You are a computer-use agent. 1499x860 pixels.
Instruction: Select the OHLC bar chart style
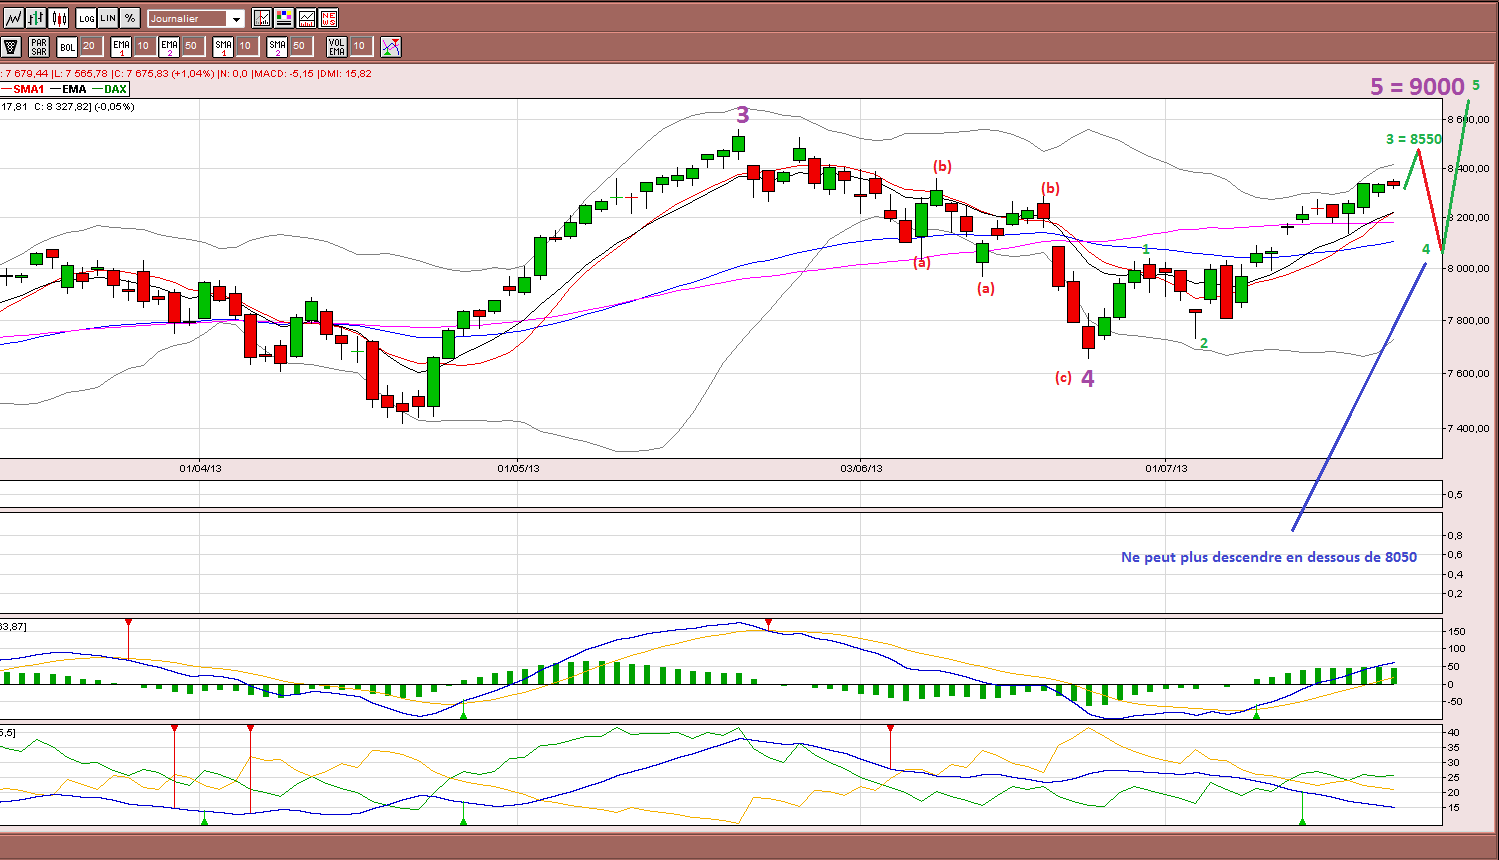pos(36,18)
